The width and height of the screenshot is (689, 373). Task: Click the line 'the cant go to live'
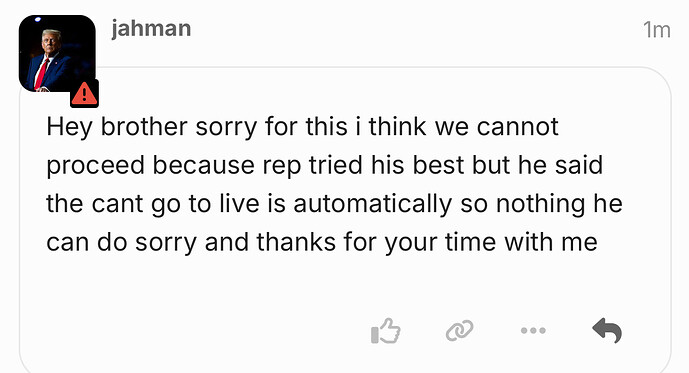[x=334, y=204]
